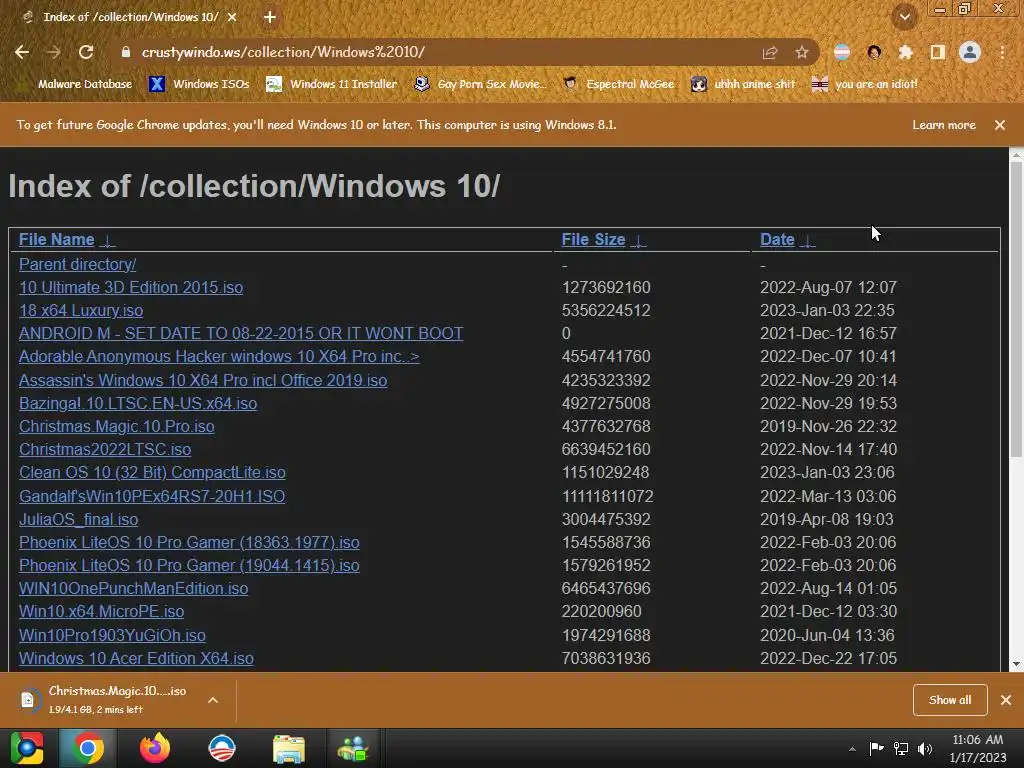Go back with the browser back arrow
Image resolution: width=1024 pixels, height=768 pixels.
22,52
